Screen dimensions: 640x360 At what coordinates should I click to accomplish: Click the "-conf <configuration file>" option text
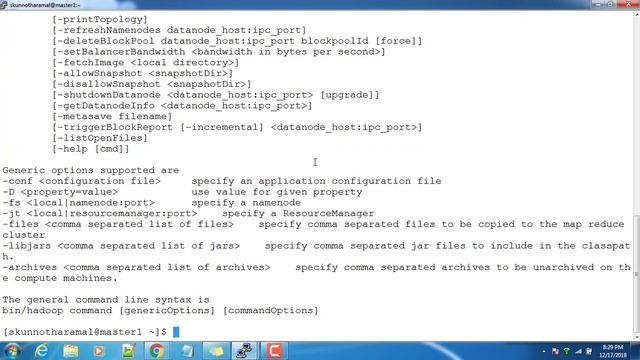coord(82,181)
